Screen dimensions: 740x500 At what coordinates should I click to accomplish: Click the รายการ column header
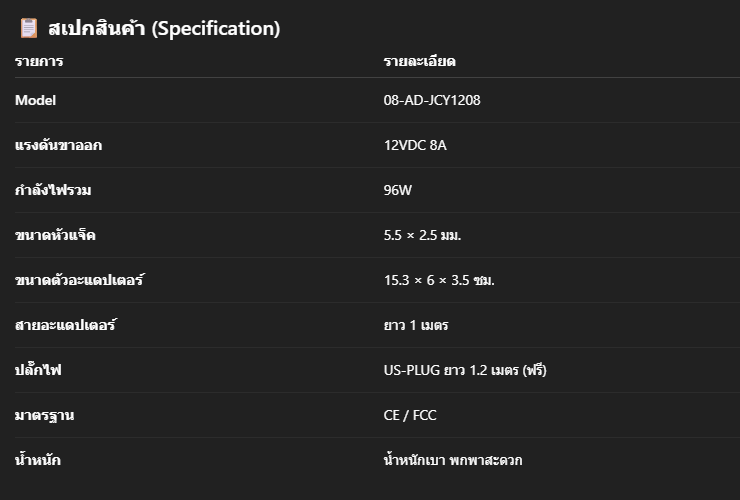(39, 61)
